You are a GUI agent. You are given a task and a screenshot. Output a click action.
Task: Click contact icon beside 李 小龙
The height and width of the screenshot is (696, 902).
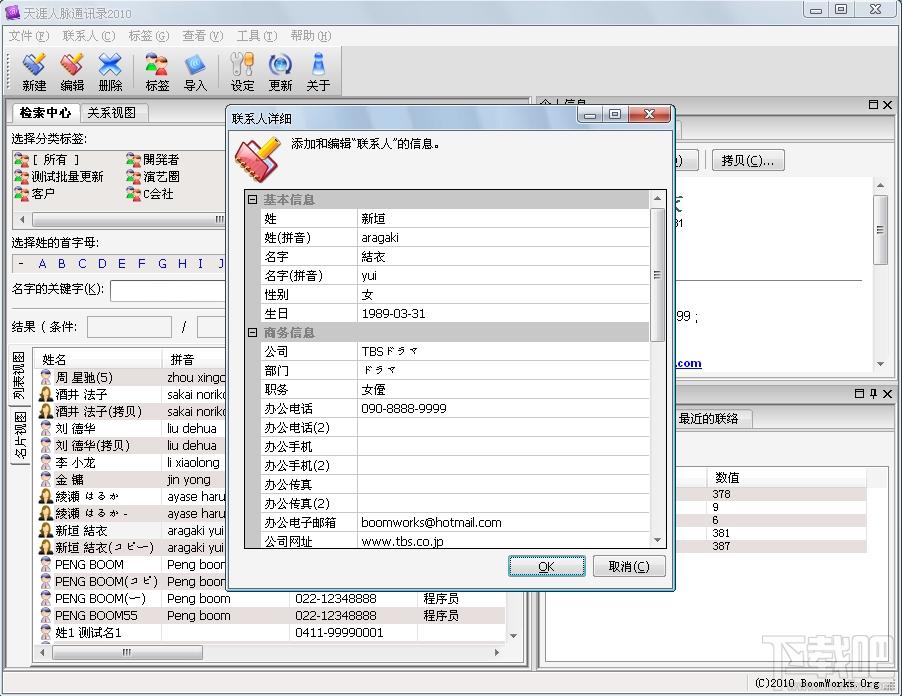click(x=46, y=462)
